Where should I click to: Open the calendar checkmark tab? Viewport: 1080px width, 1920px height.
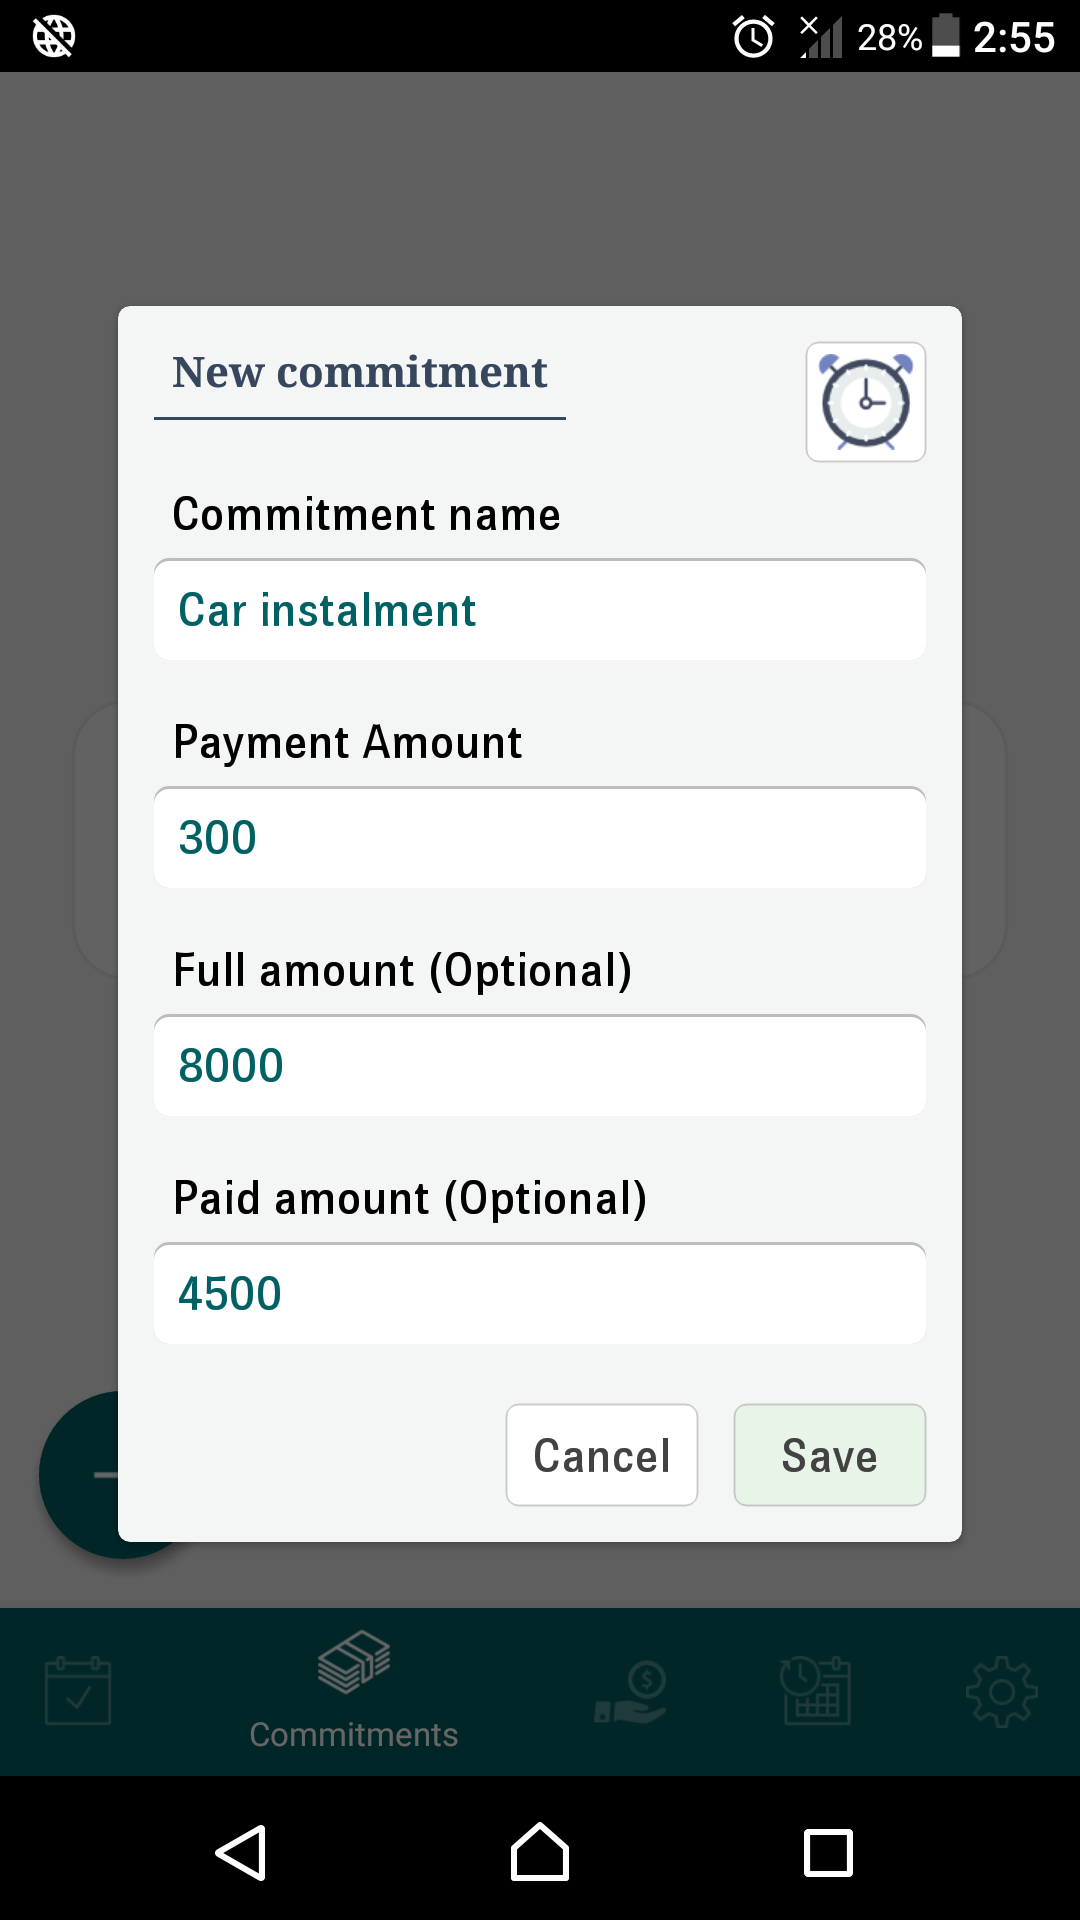click(x=78, y=1691)
